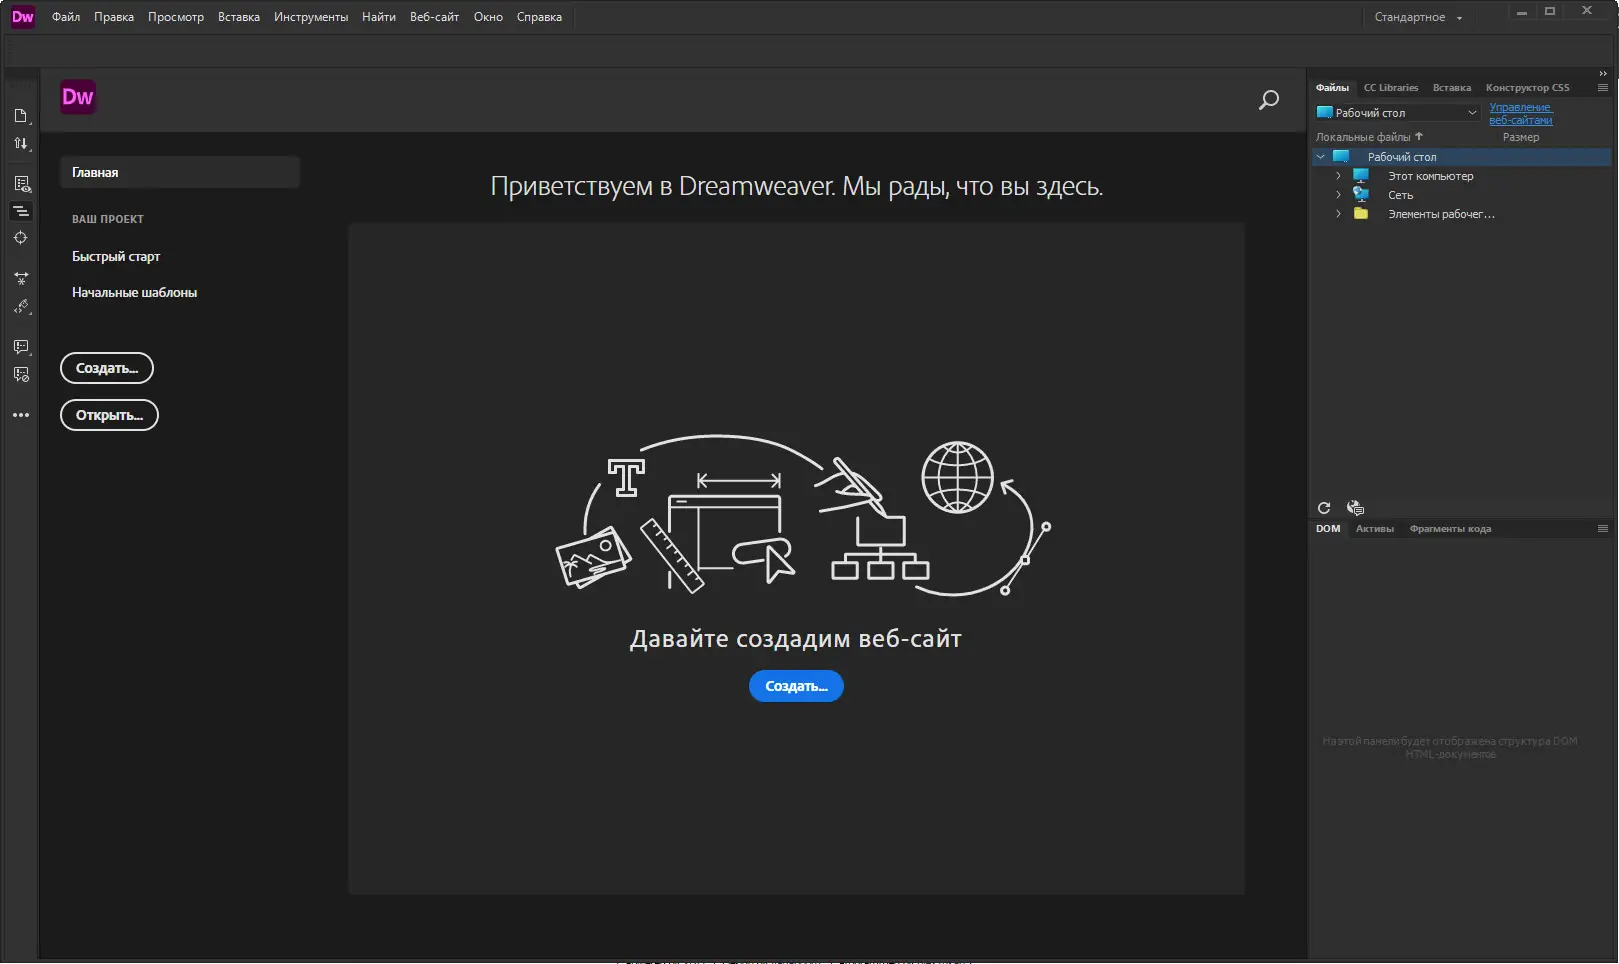Open the Управление веб-сайтами link
The width and height of the screenshot is (1619, 964).
coord(1521,114)
